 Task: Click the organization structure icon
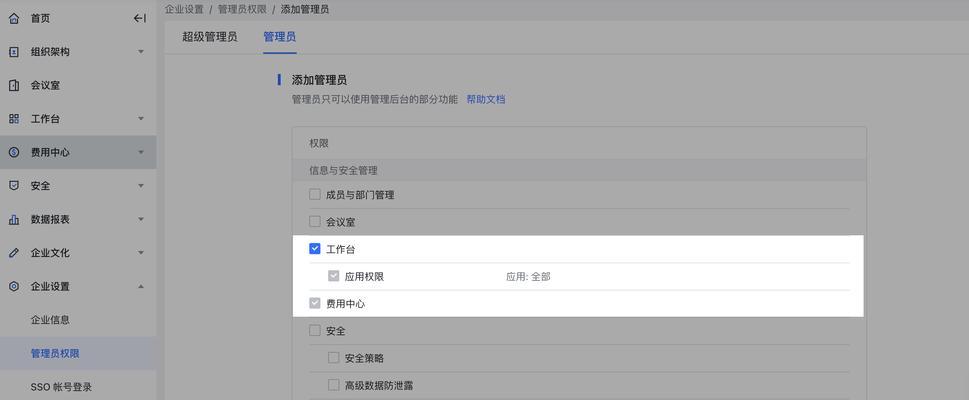(x=14, y=52)
